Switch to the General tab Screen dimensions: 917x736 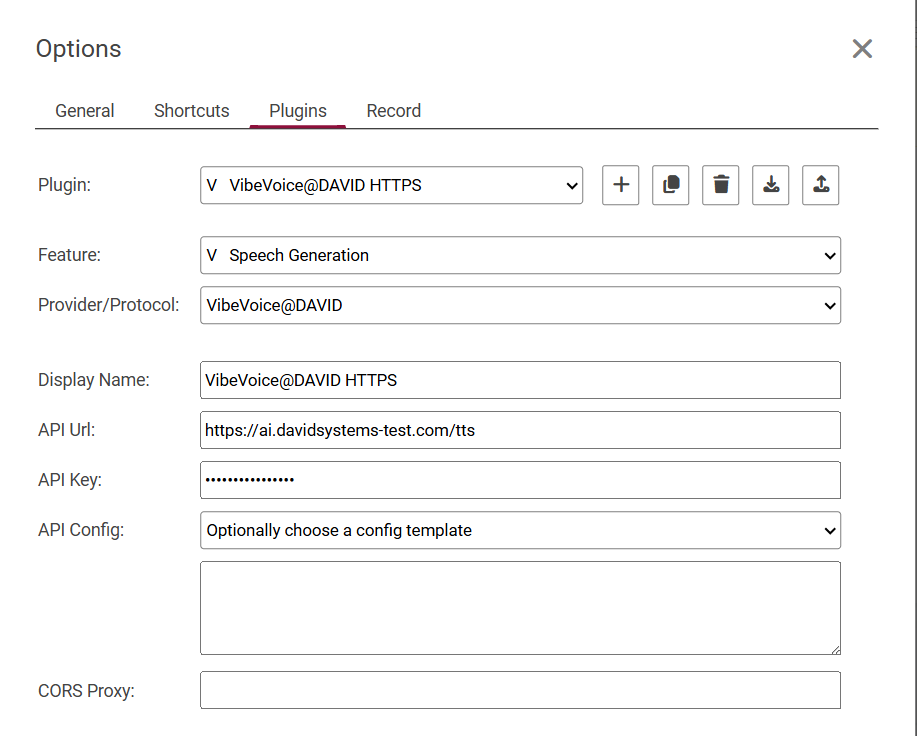click(x=85, y=110)
